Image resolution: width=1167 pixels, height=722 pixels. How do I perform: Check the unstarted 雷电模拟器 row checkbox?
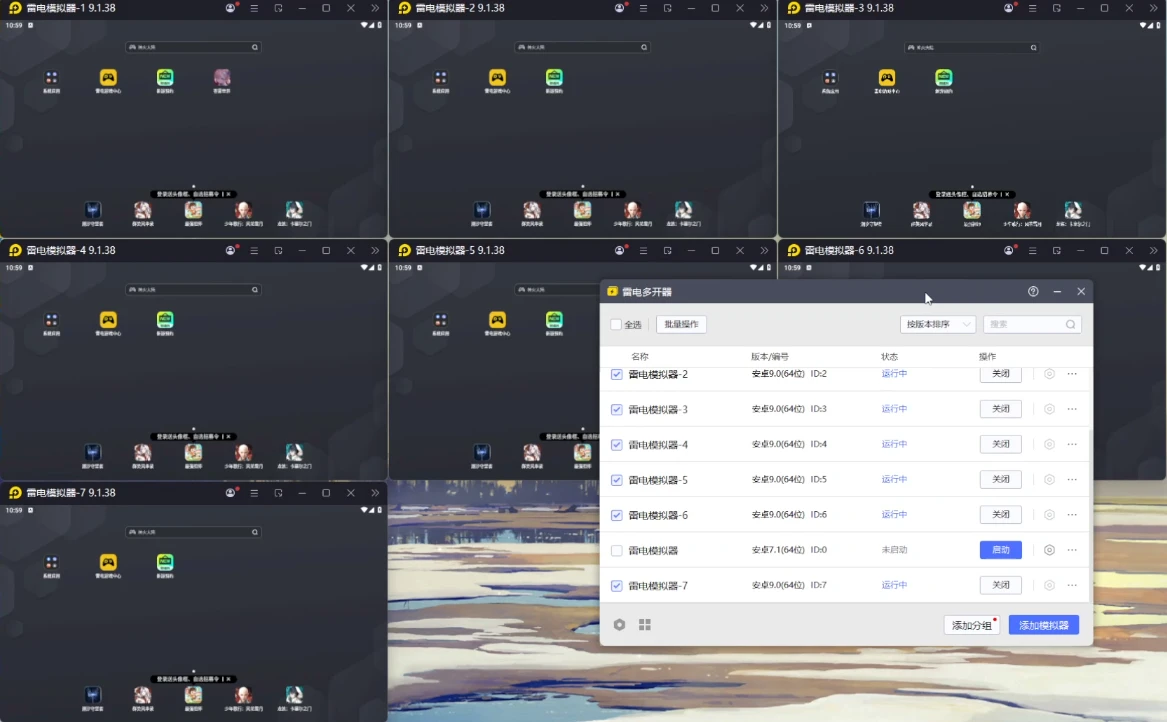coord(616,551)
